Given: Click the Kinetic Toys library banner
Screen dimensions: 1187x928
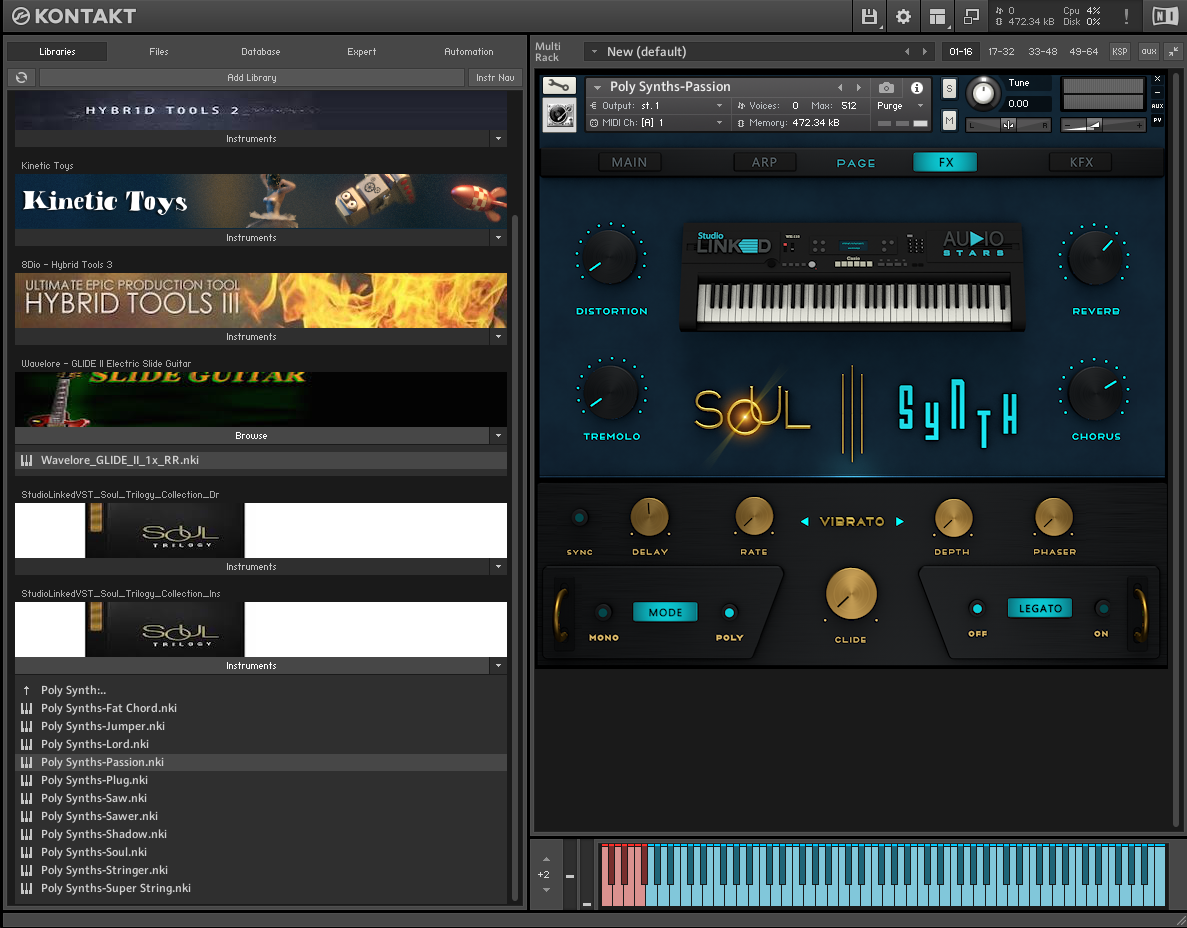Looking at the screenshot, I should (261, 201).
